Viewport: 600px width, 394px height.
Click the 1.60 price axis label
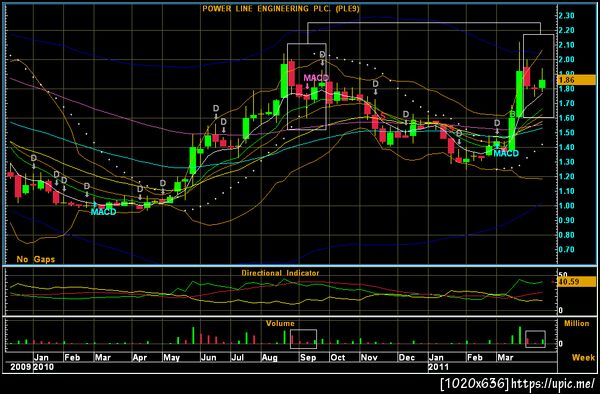coord(566,118)
